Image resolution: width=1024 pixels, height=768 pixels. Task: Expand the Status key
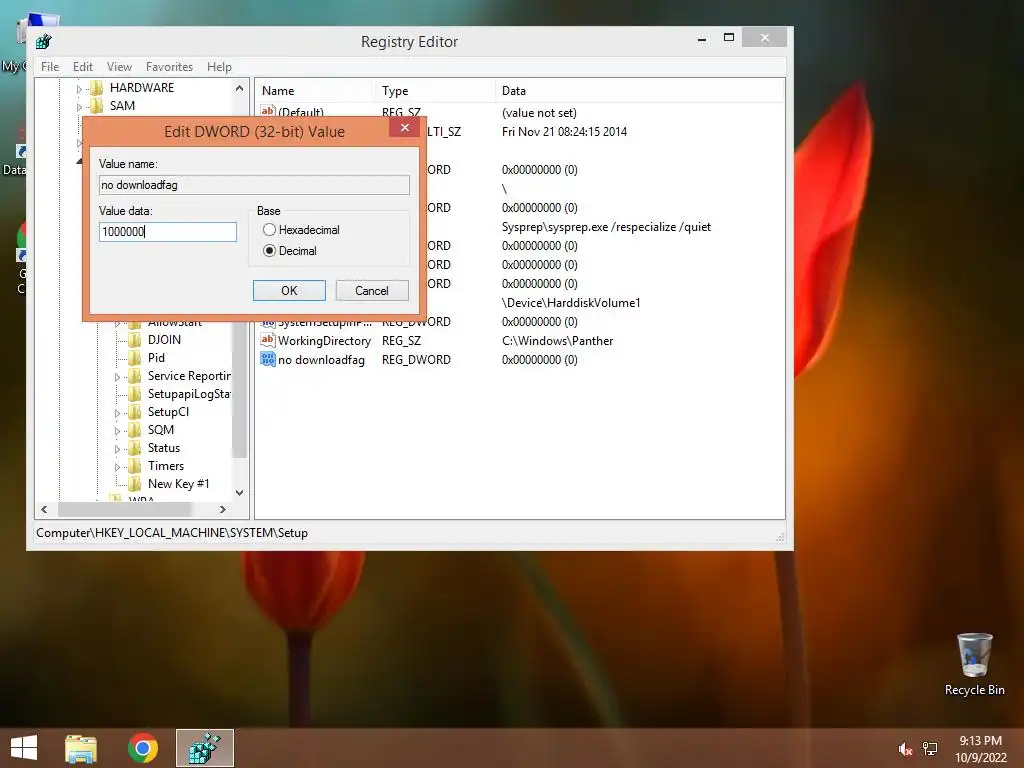(117, 449)
